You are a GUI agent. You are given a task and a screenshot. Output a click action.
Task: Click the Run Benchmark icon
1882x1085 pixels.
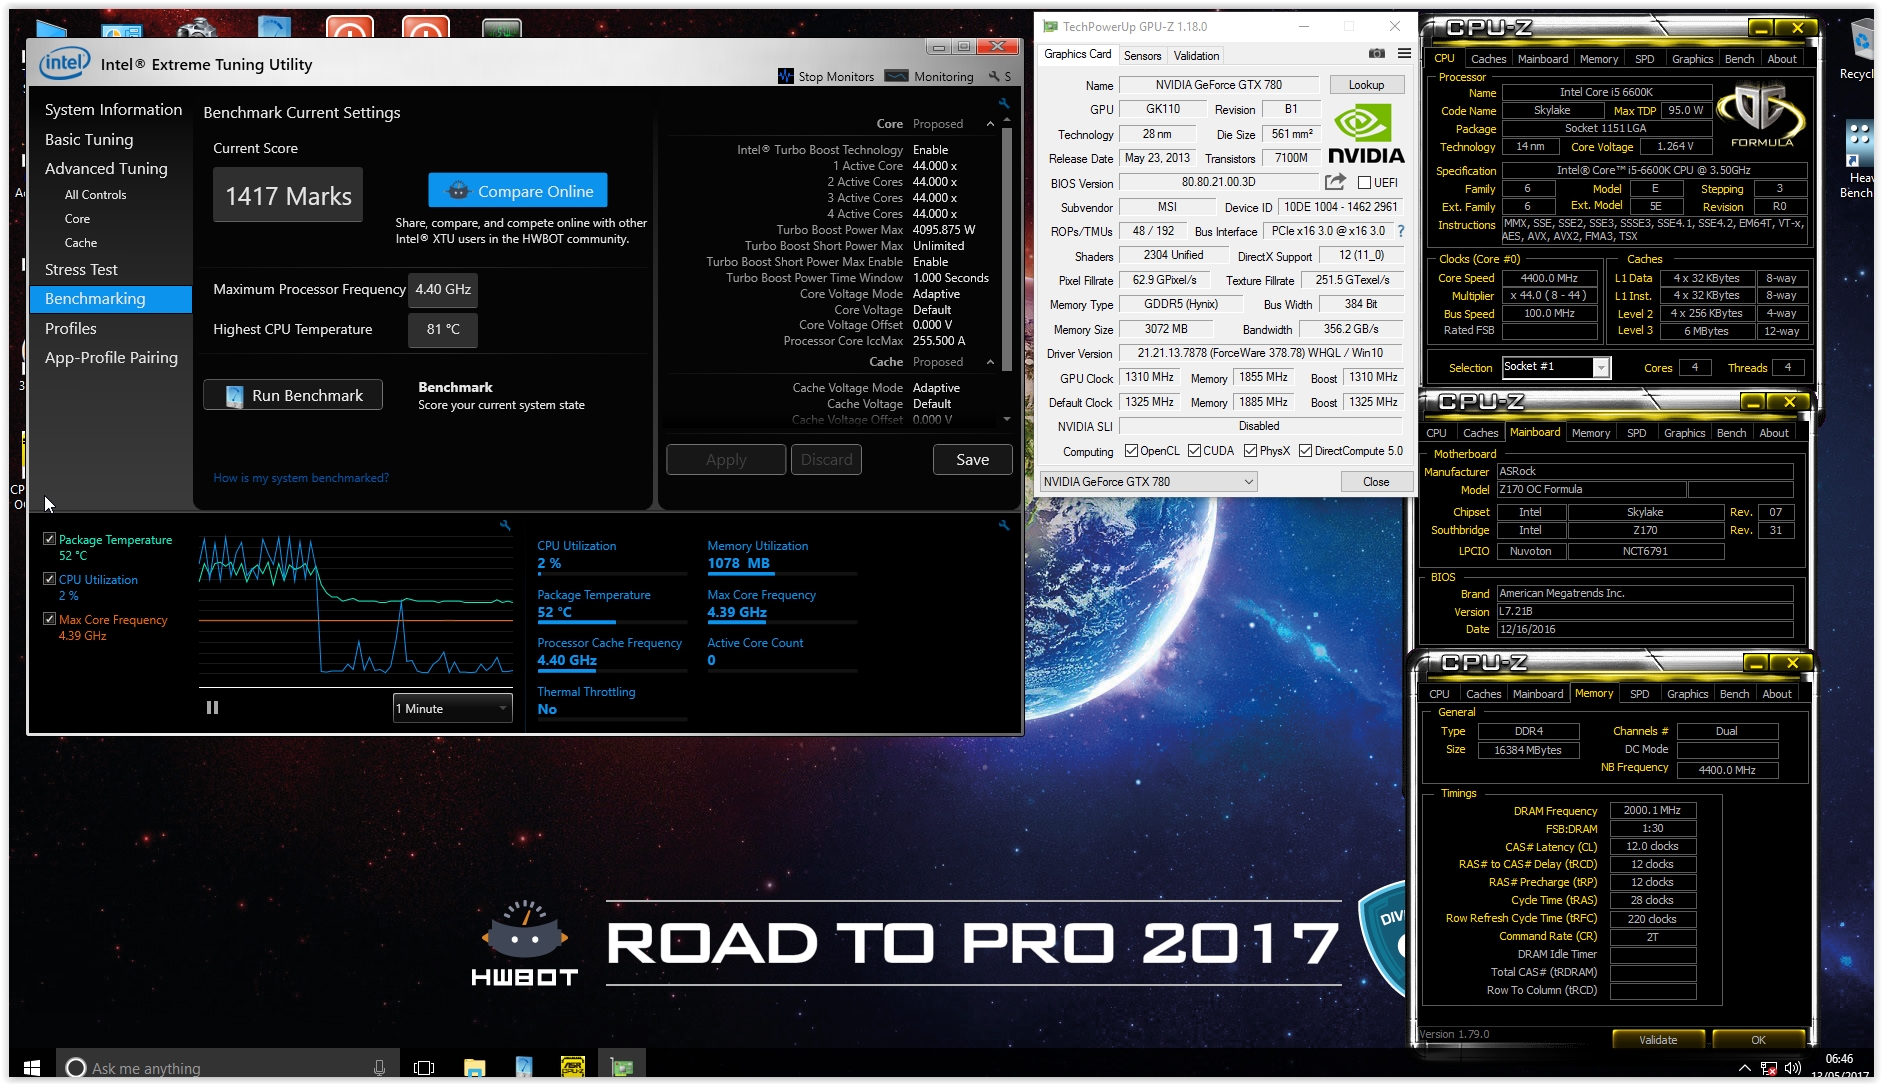[x=234, y=396]
